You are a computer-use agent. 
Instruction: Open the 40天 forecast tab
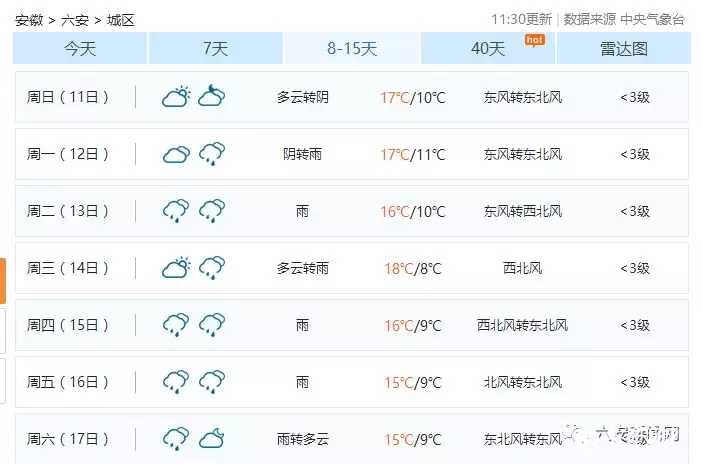click(x=488, y=48)
